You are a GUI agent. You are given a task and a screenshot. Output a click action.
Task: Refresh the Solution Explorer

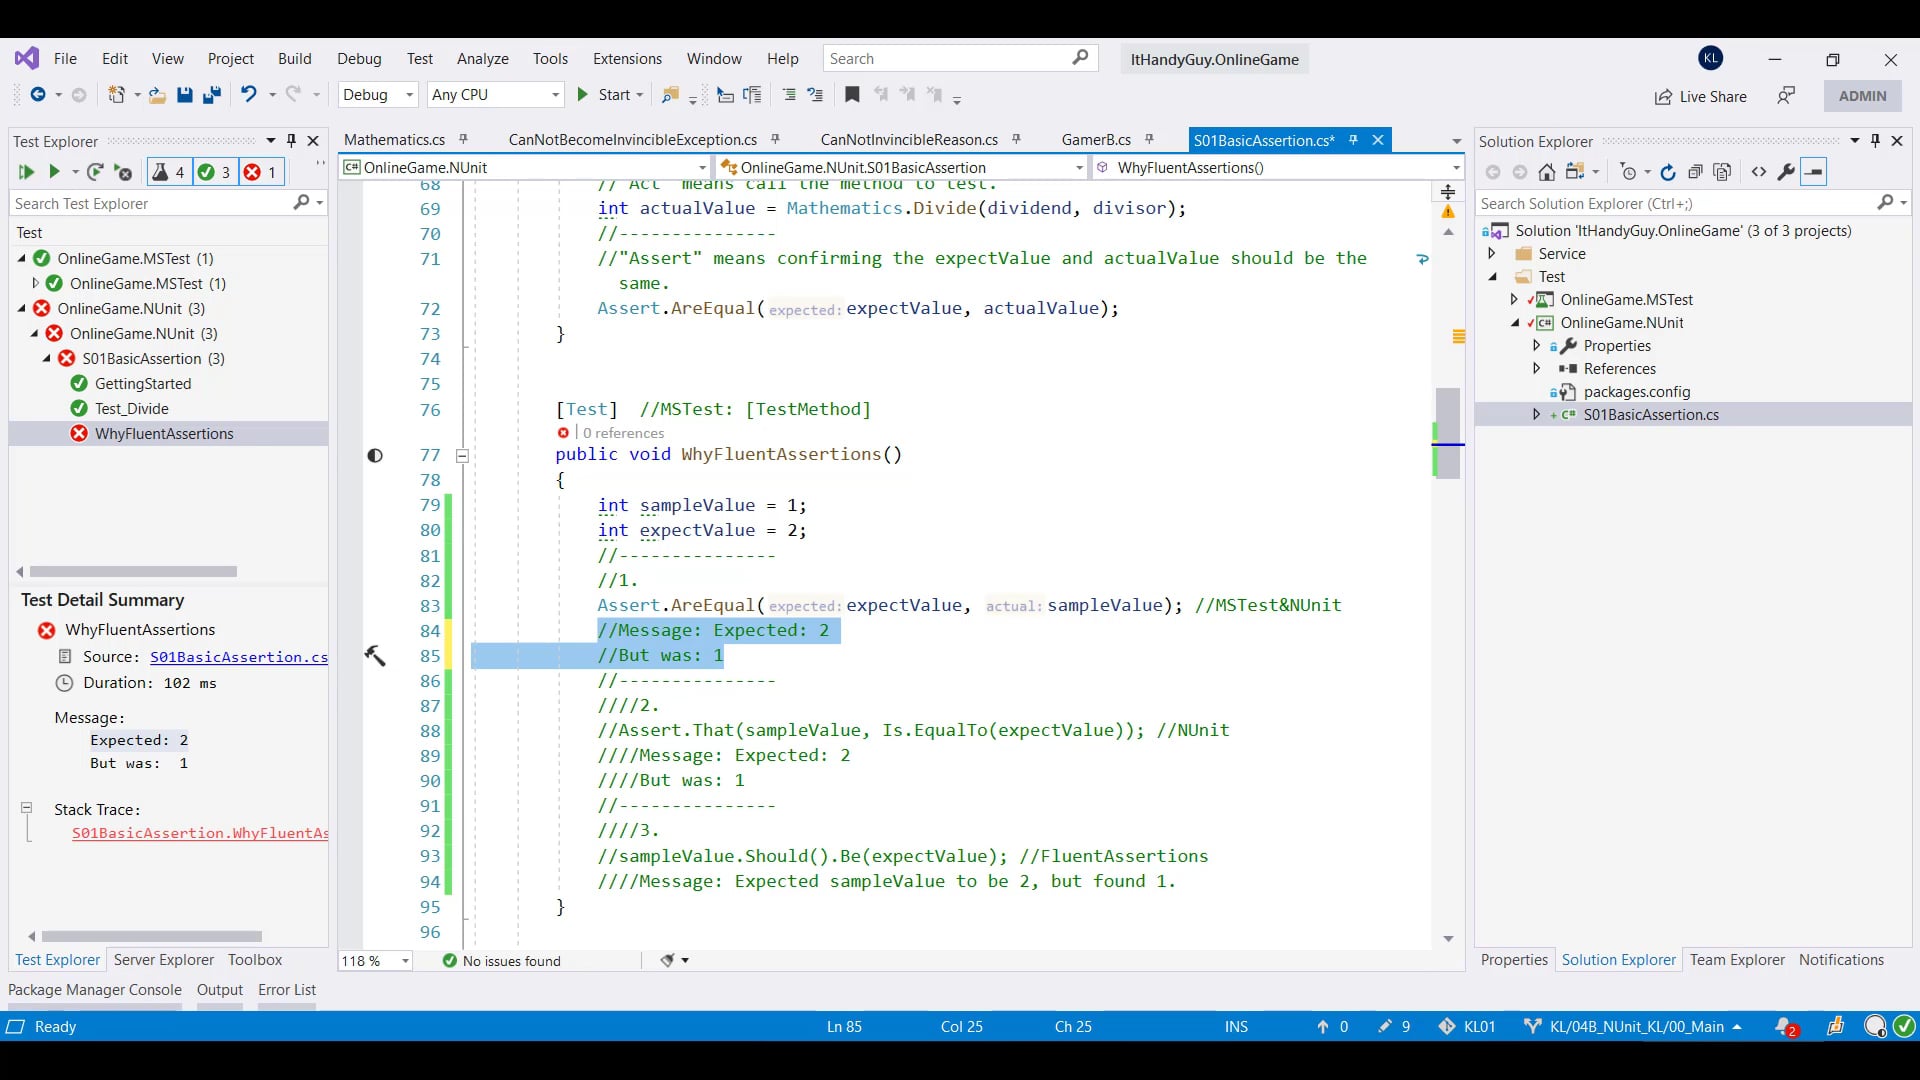coord(1668,171)
